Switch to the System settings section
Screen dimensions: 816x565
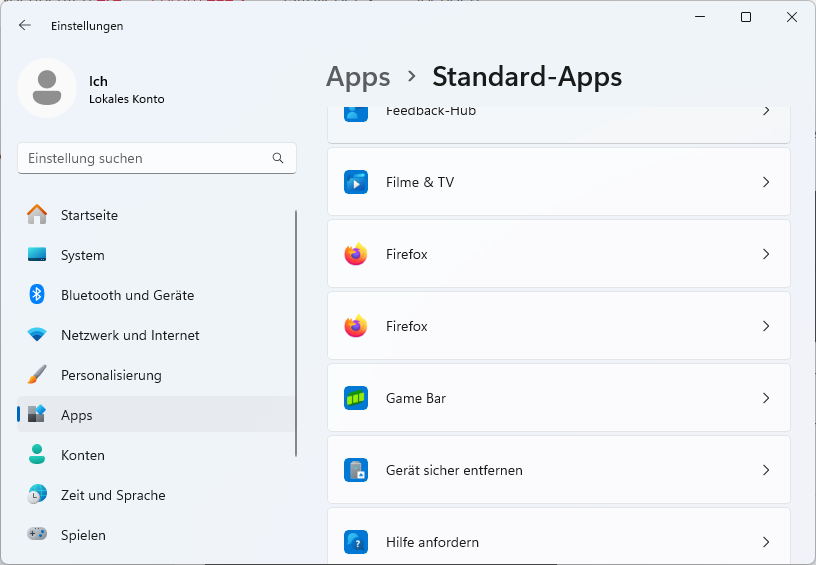(x=82, y=255)
